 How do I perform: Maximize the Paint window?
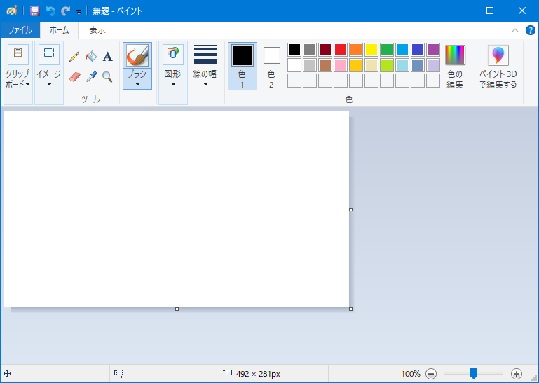pos(489,11)
